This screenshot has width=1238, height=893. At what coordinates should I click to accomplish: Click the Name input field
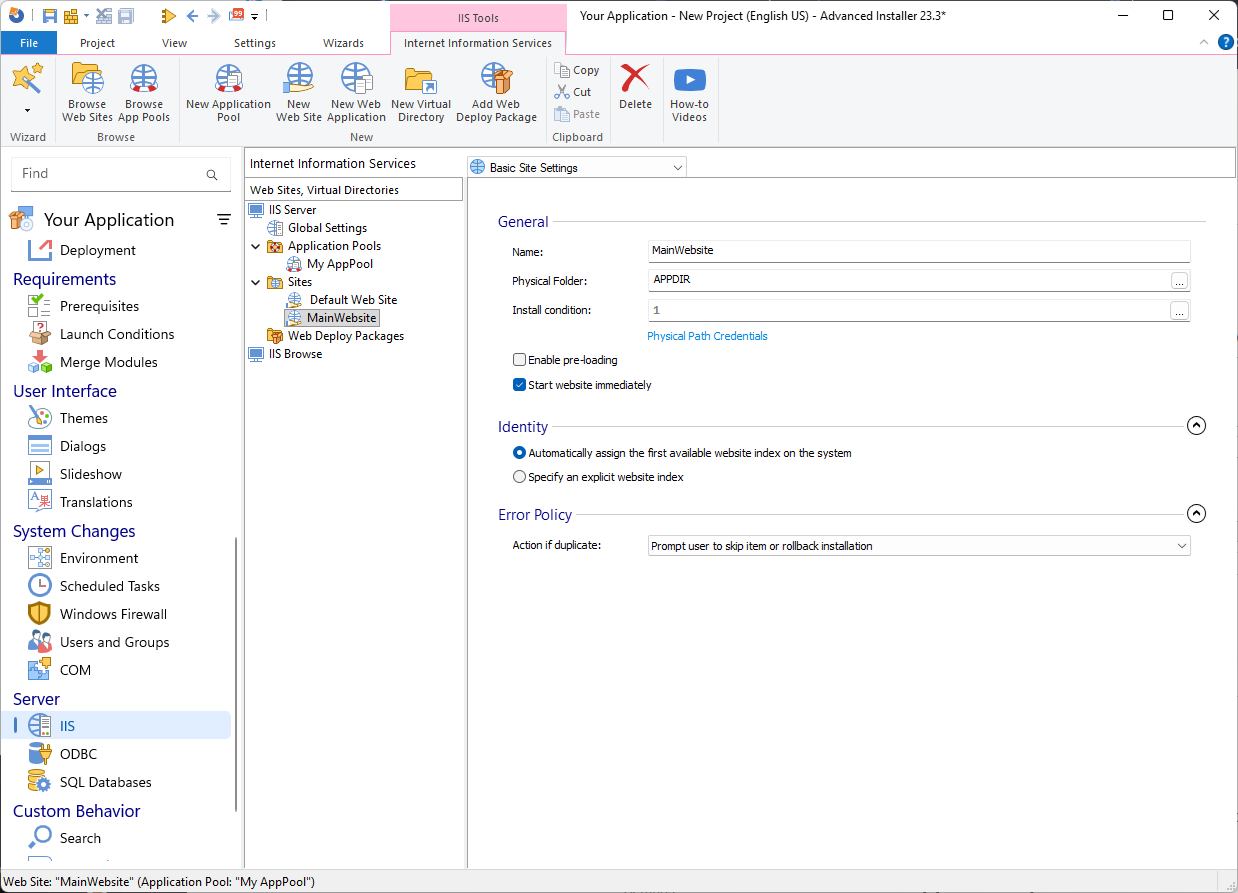point(919,251)
